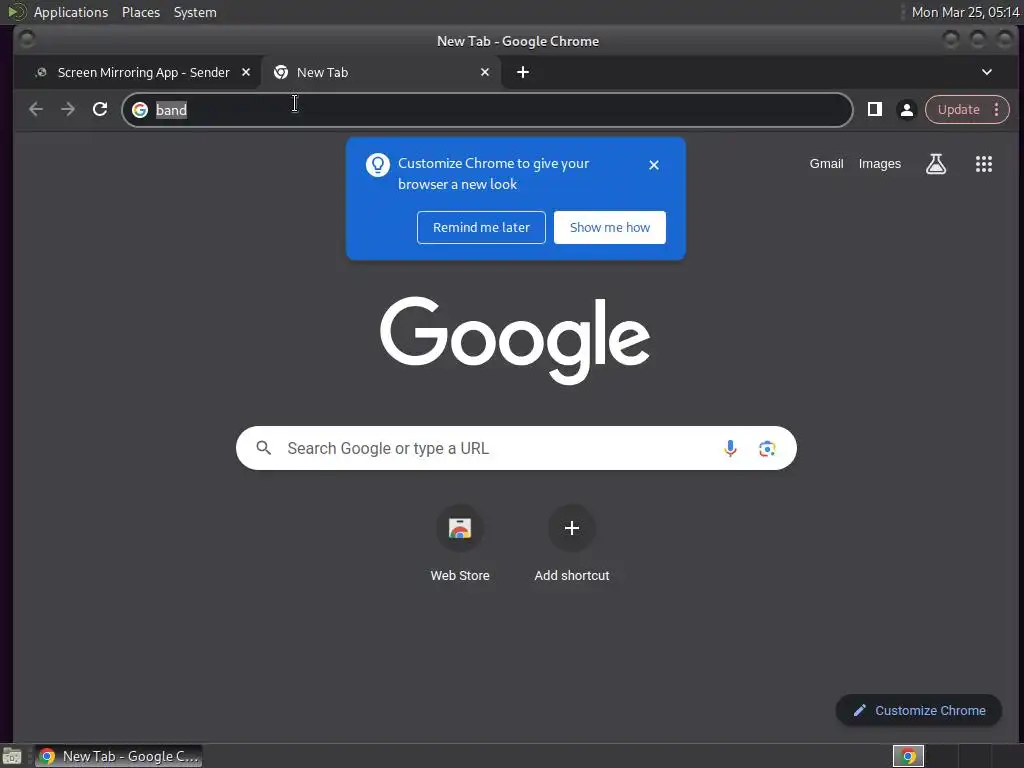
Task: Click the show desktop icon in bottom panel
Action: click(x=12, y=756)
